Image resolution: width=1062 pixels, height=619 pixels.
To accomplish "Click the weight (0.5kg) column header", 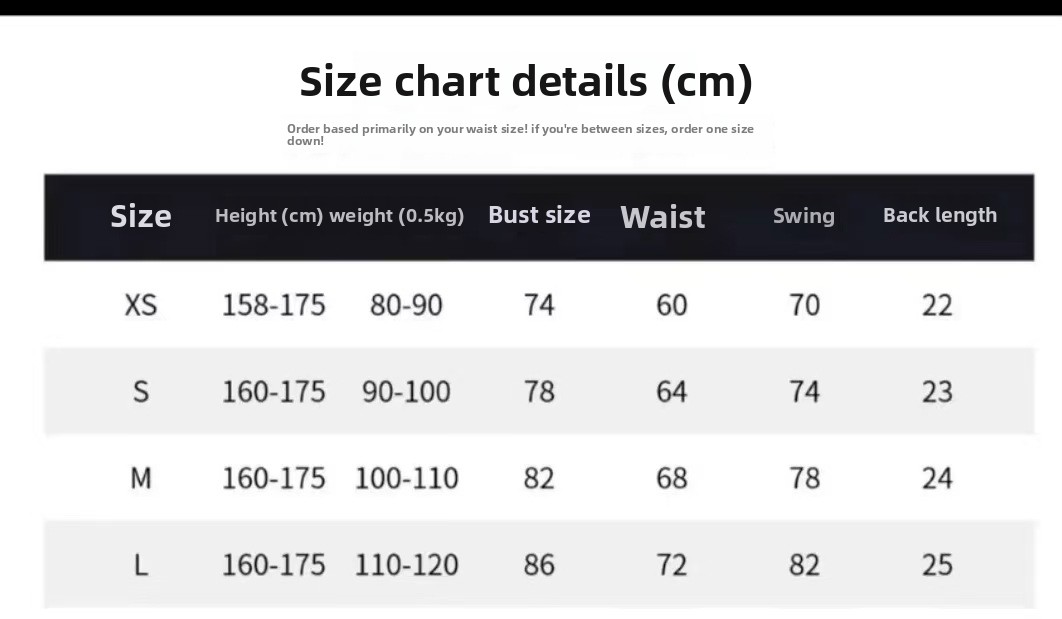I will 397,216.
